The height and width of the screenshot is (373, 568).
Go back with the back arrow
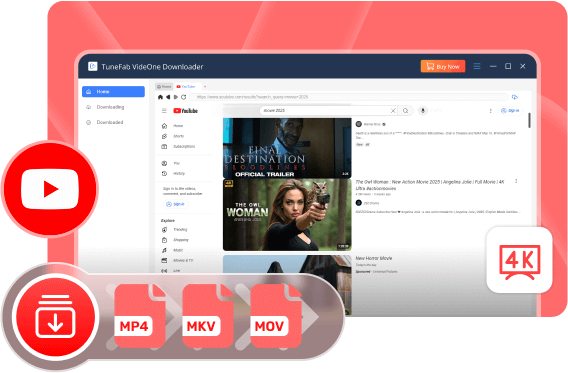(x=168, y=97)
